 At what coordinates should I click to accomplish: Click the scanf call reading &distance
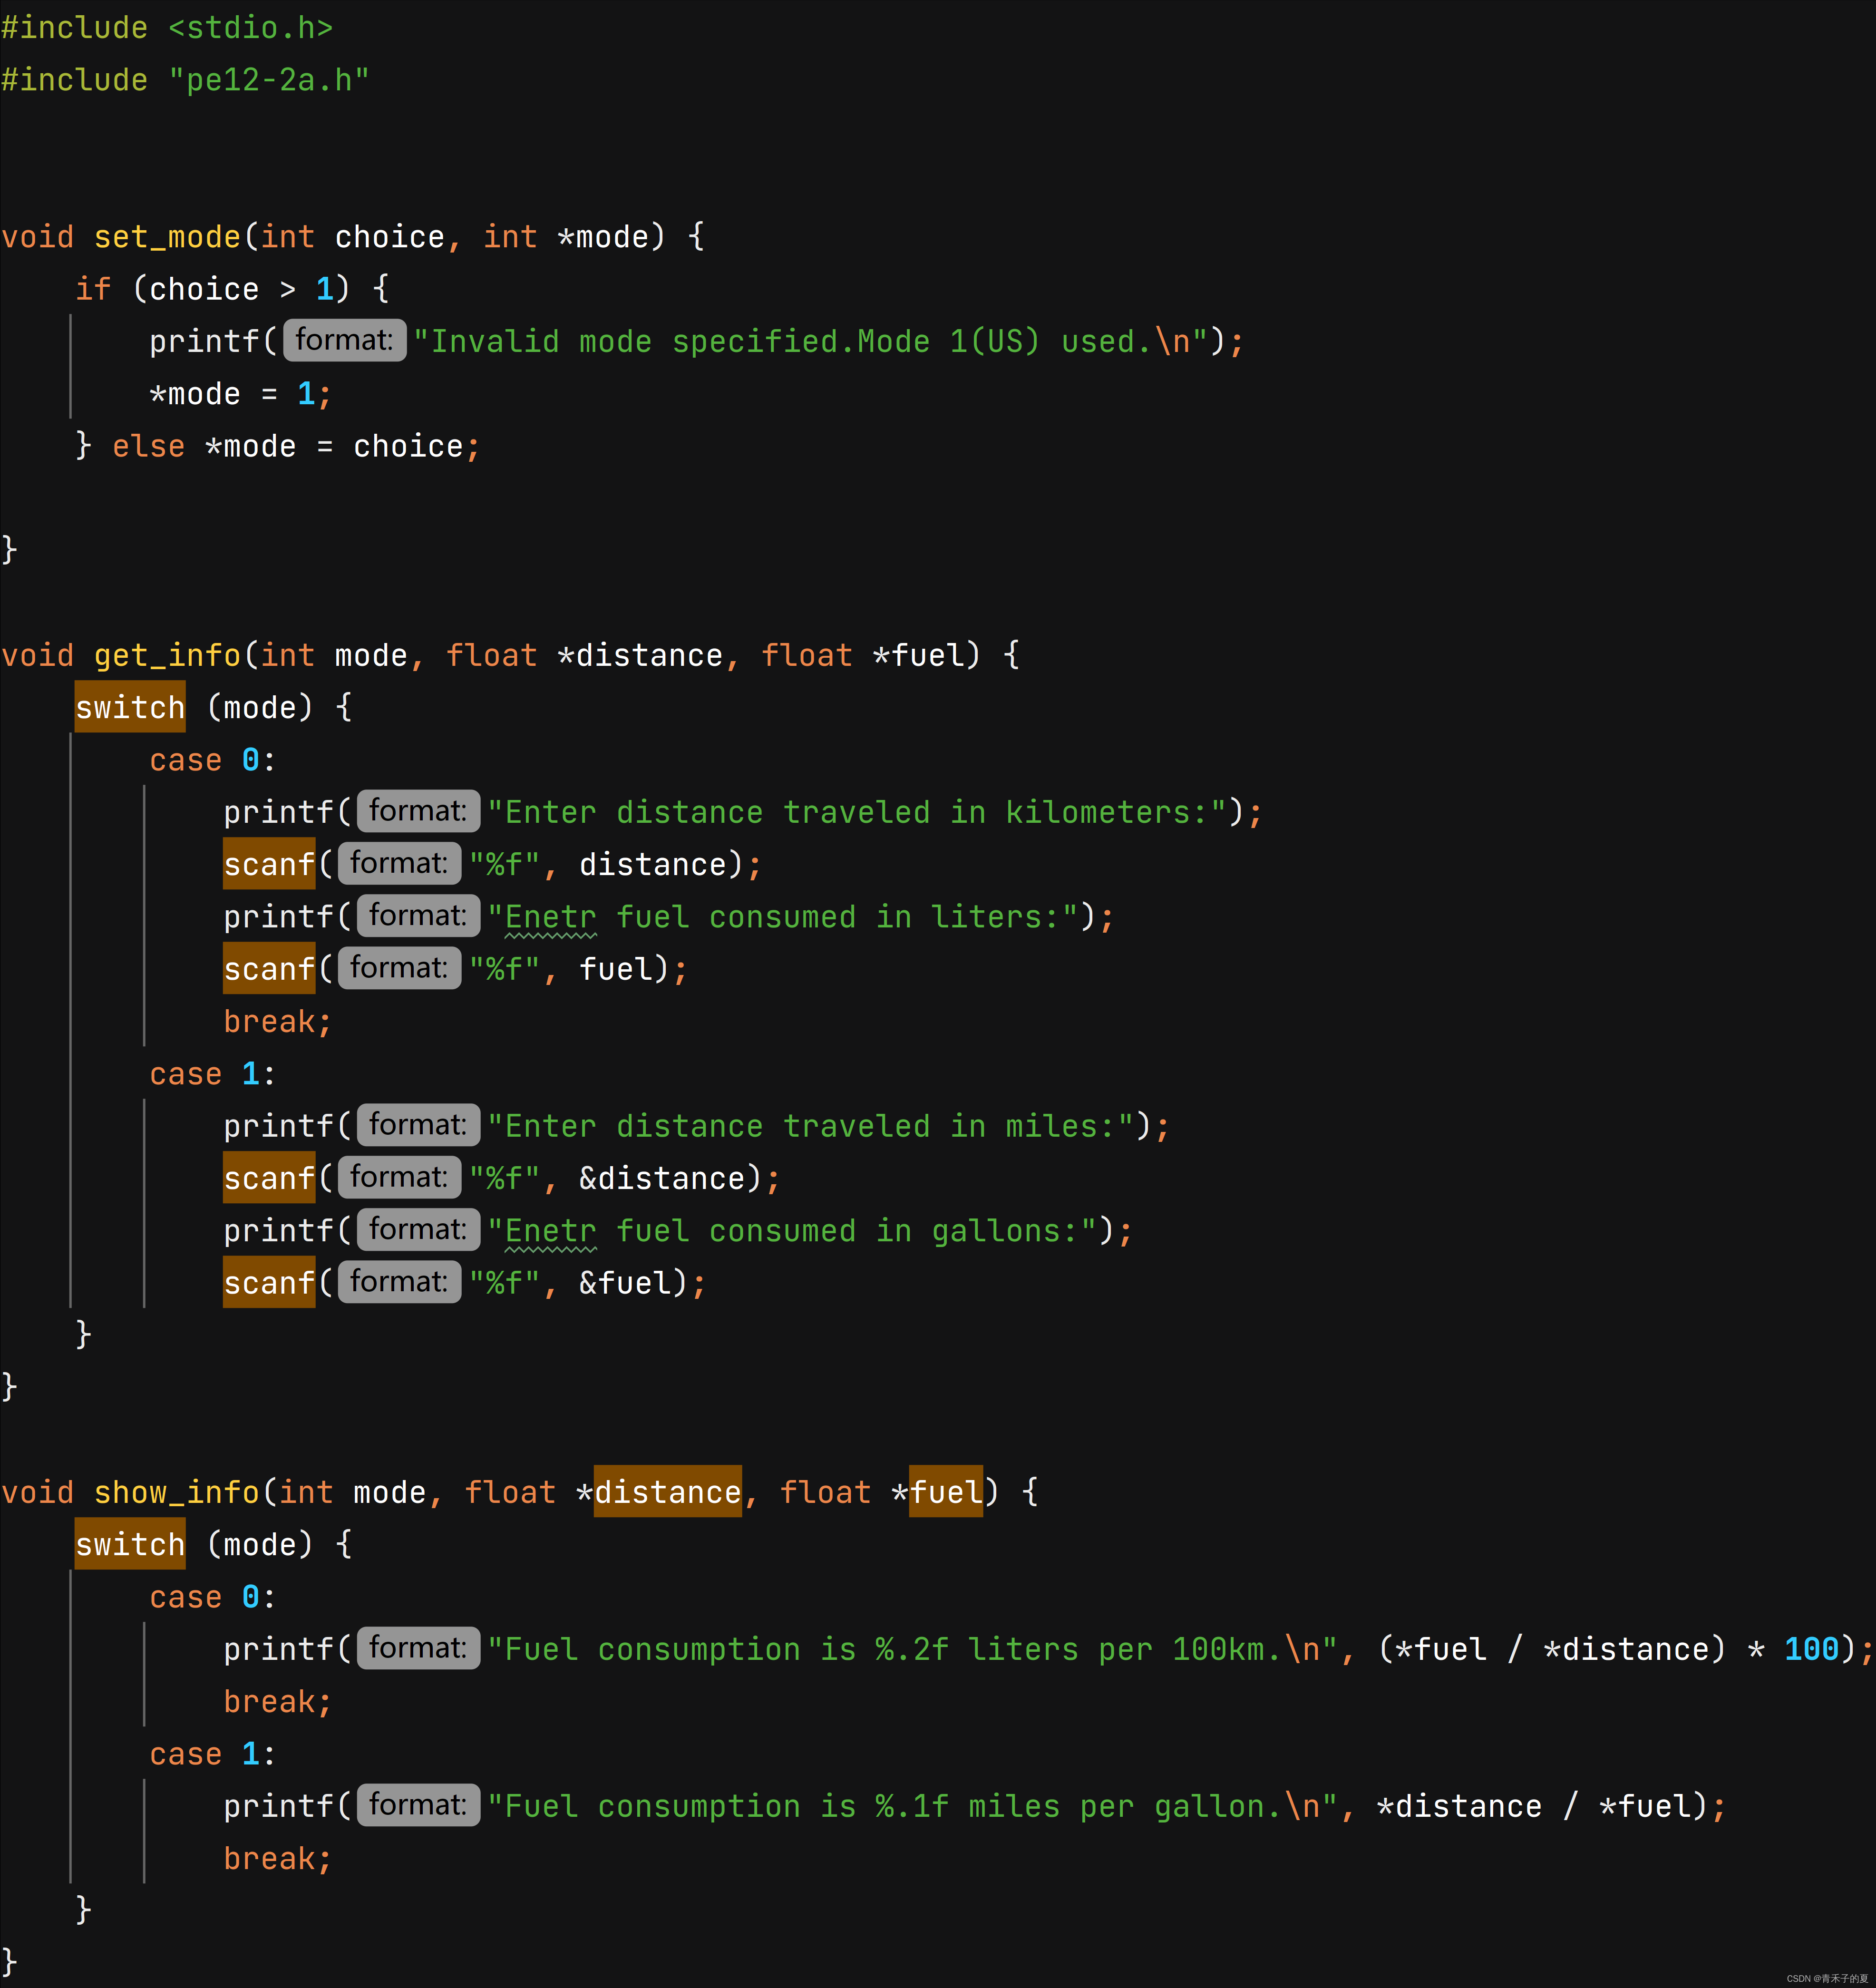[269, 1178]
